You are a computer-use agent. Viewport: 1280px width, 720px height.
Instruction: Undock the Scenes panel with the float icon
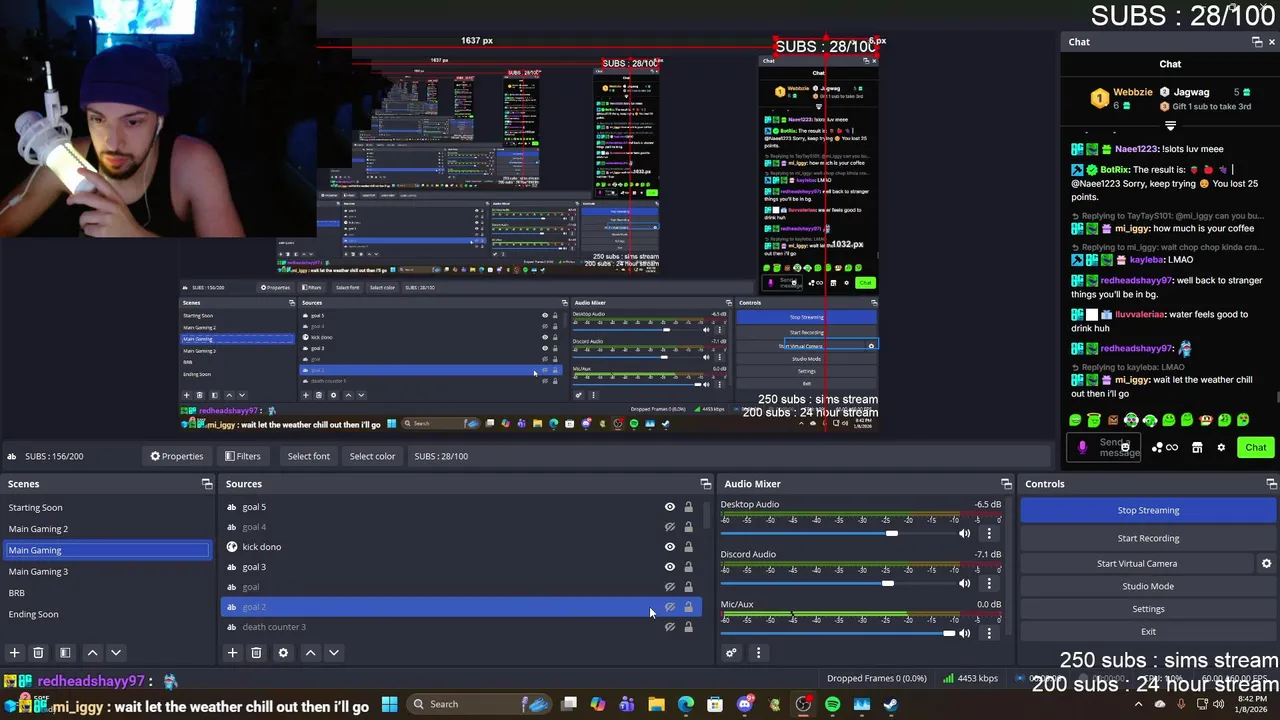tap(207, 484)
